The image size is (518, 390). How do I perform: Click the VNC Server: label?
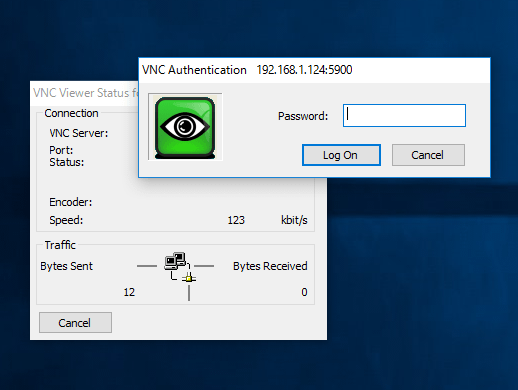click(x=79, y=133)
